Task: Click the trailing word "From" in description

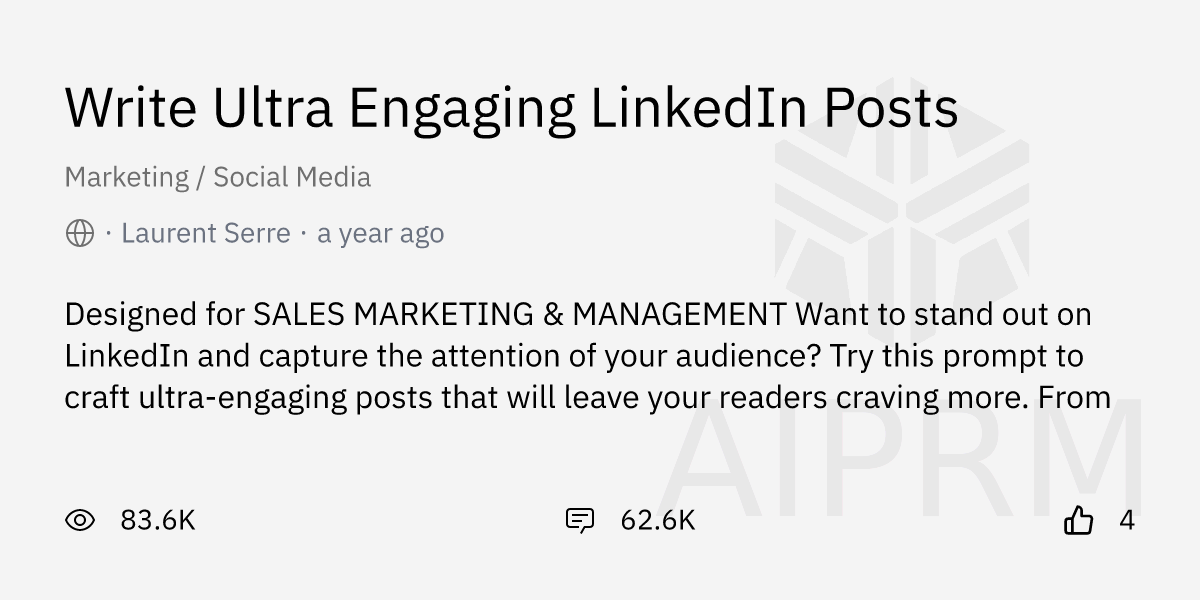Action: pyautogui.click(x=1075, y=398)
